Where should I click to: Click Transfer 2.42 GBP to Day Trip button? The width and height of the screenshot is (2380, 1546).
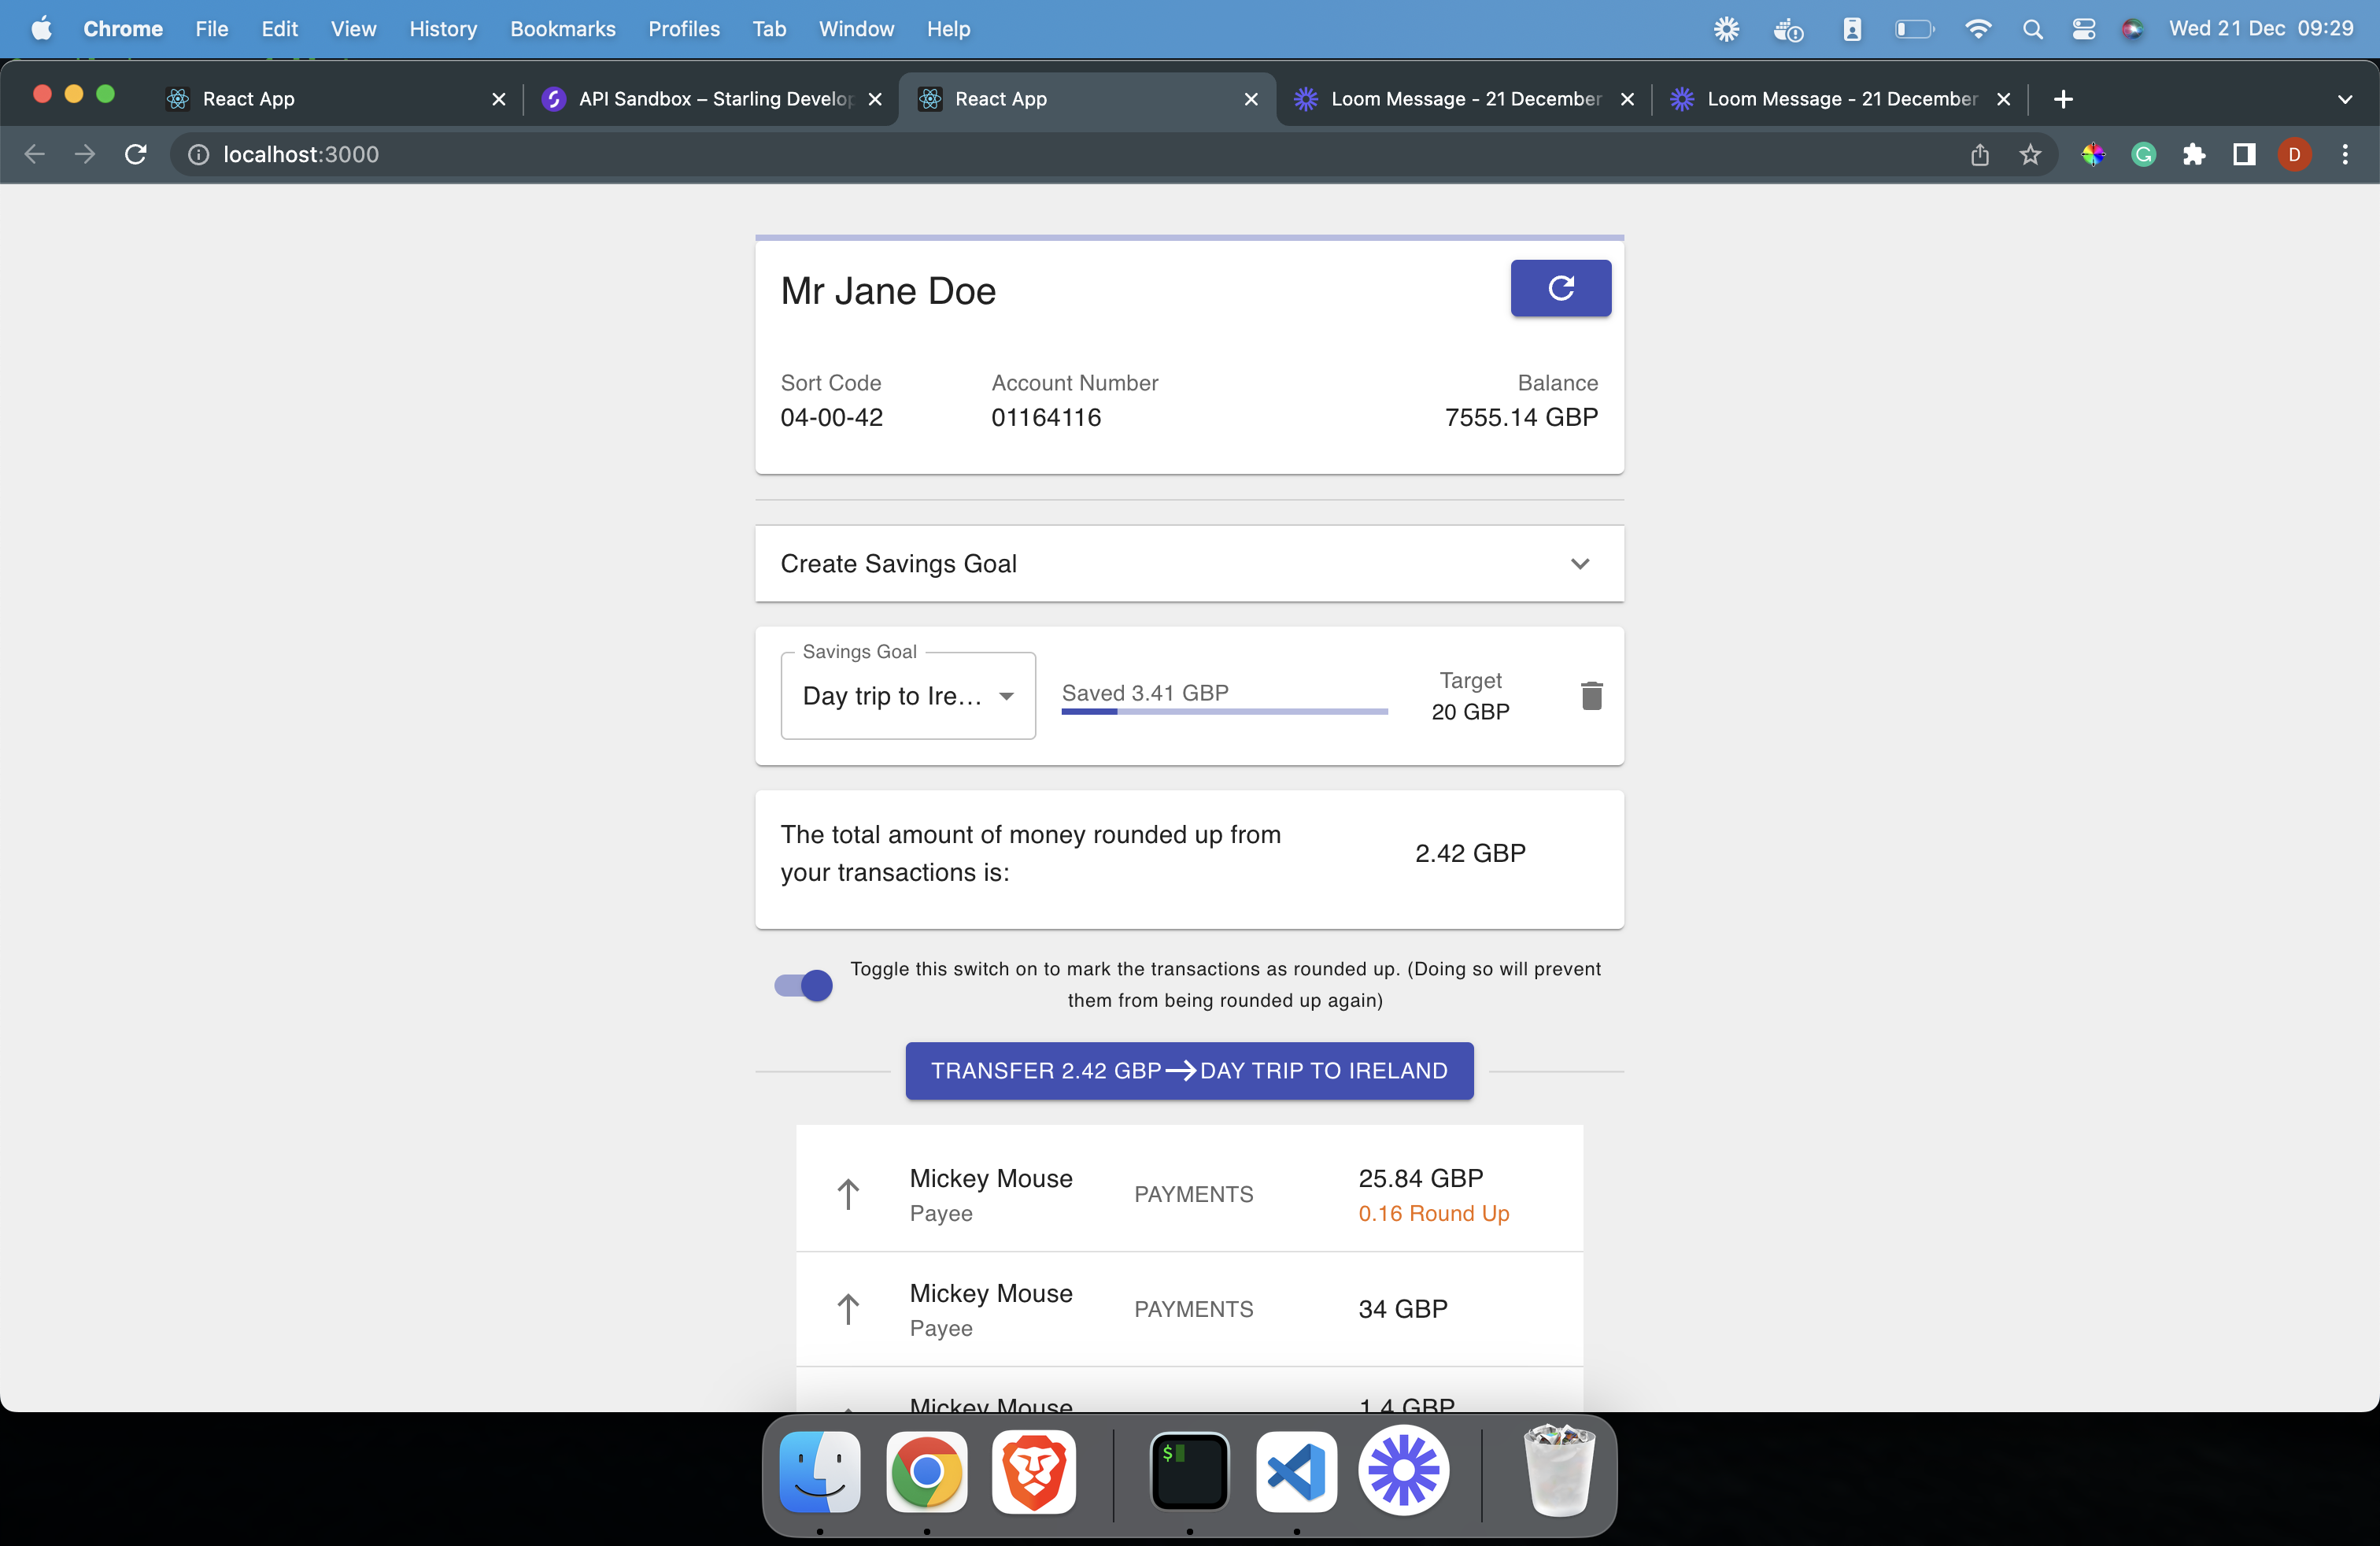(1189, 1071)
